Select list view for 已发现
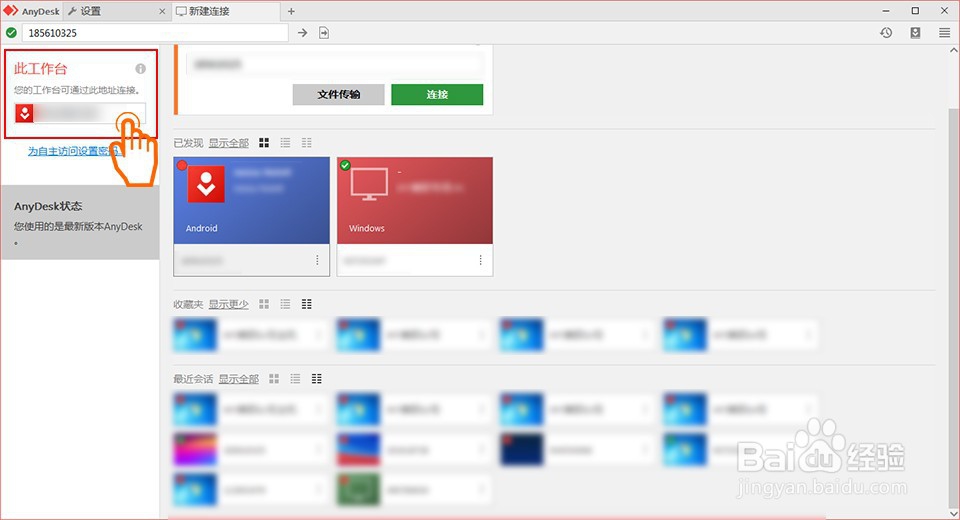Image resolution: width=960 pixels, height=520 pixels. pos(285,143)
